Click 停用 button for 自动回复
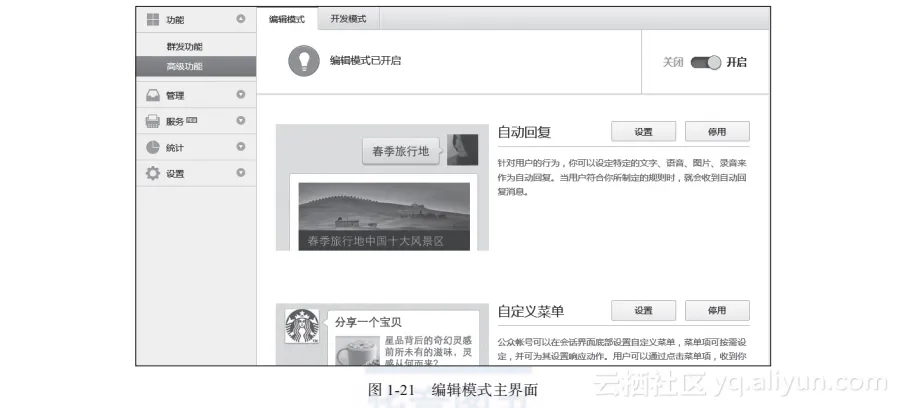This screenshot has width=899, height=408. click(x=717, y=131)
